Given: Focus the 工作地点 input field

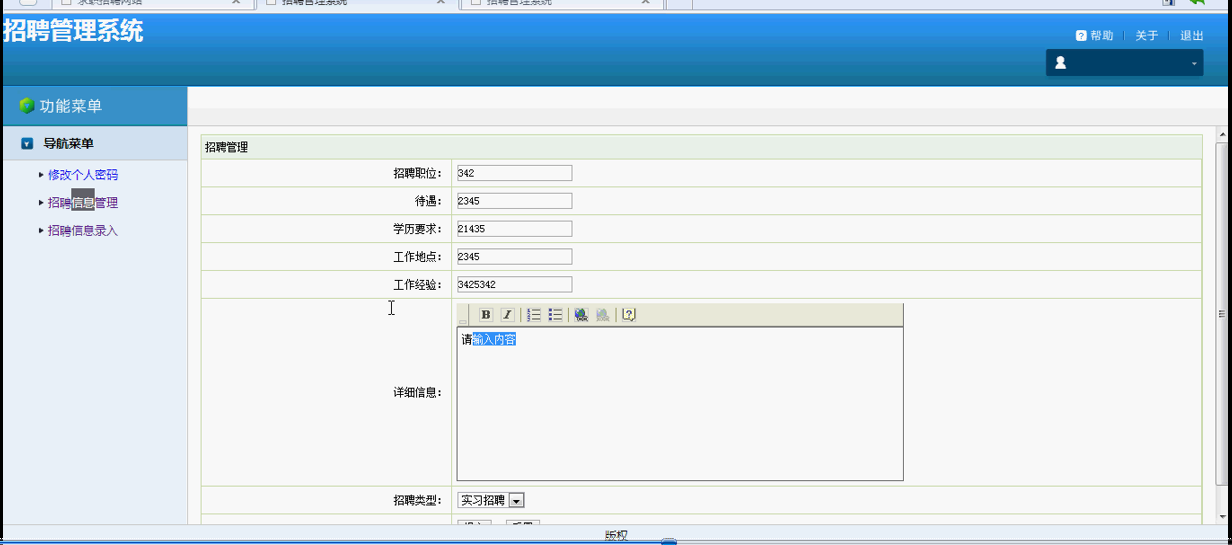Looking at the screenshot, I should coord(514,257).
